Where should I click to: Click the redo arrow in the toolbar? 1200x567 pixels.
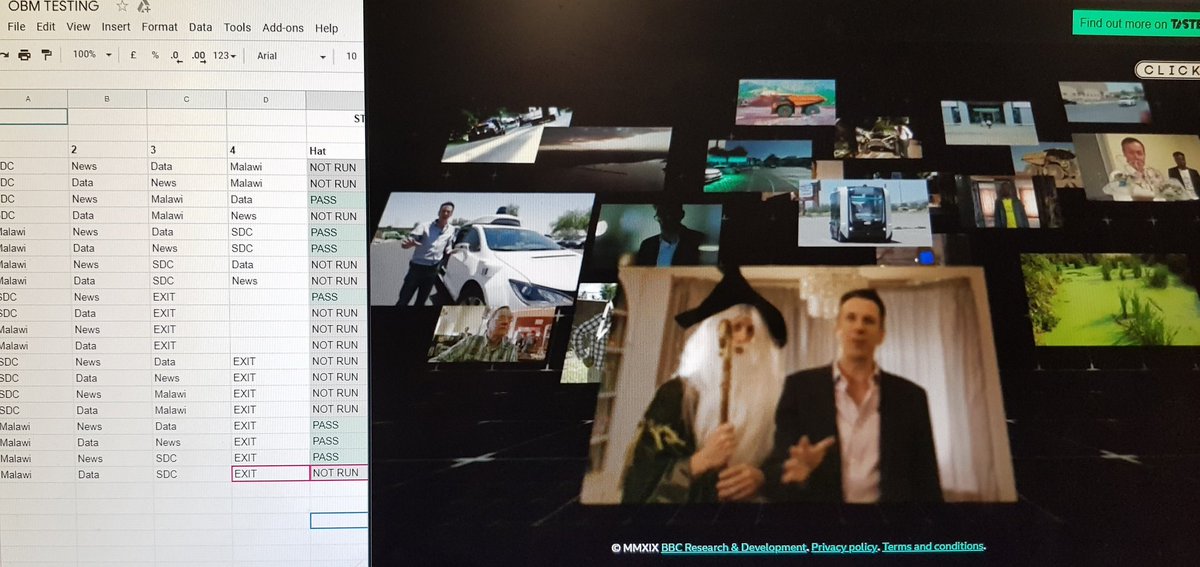(3, 55)
